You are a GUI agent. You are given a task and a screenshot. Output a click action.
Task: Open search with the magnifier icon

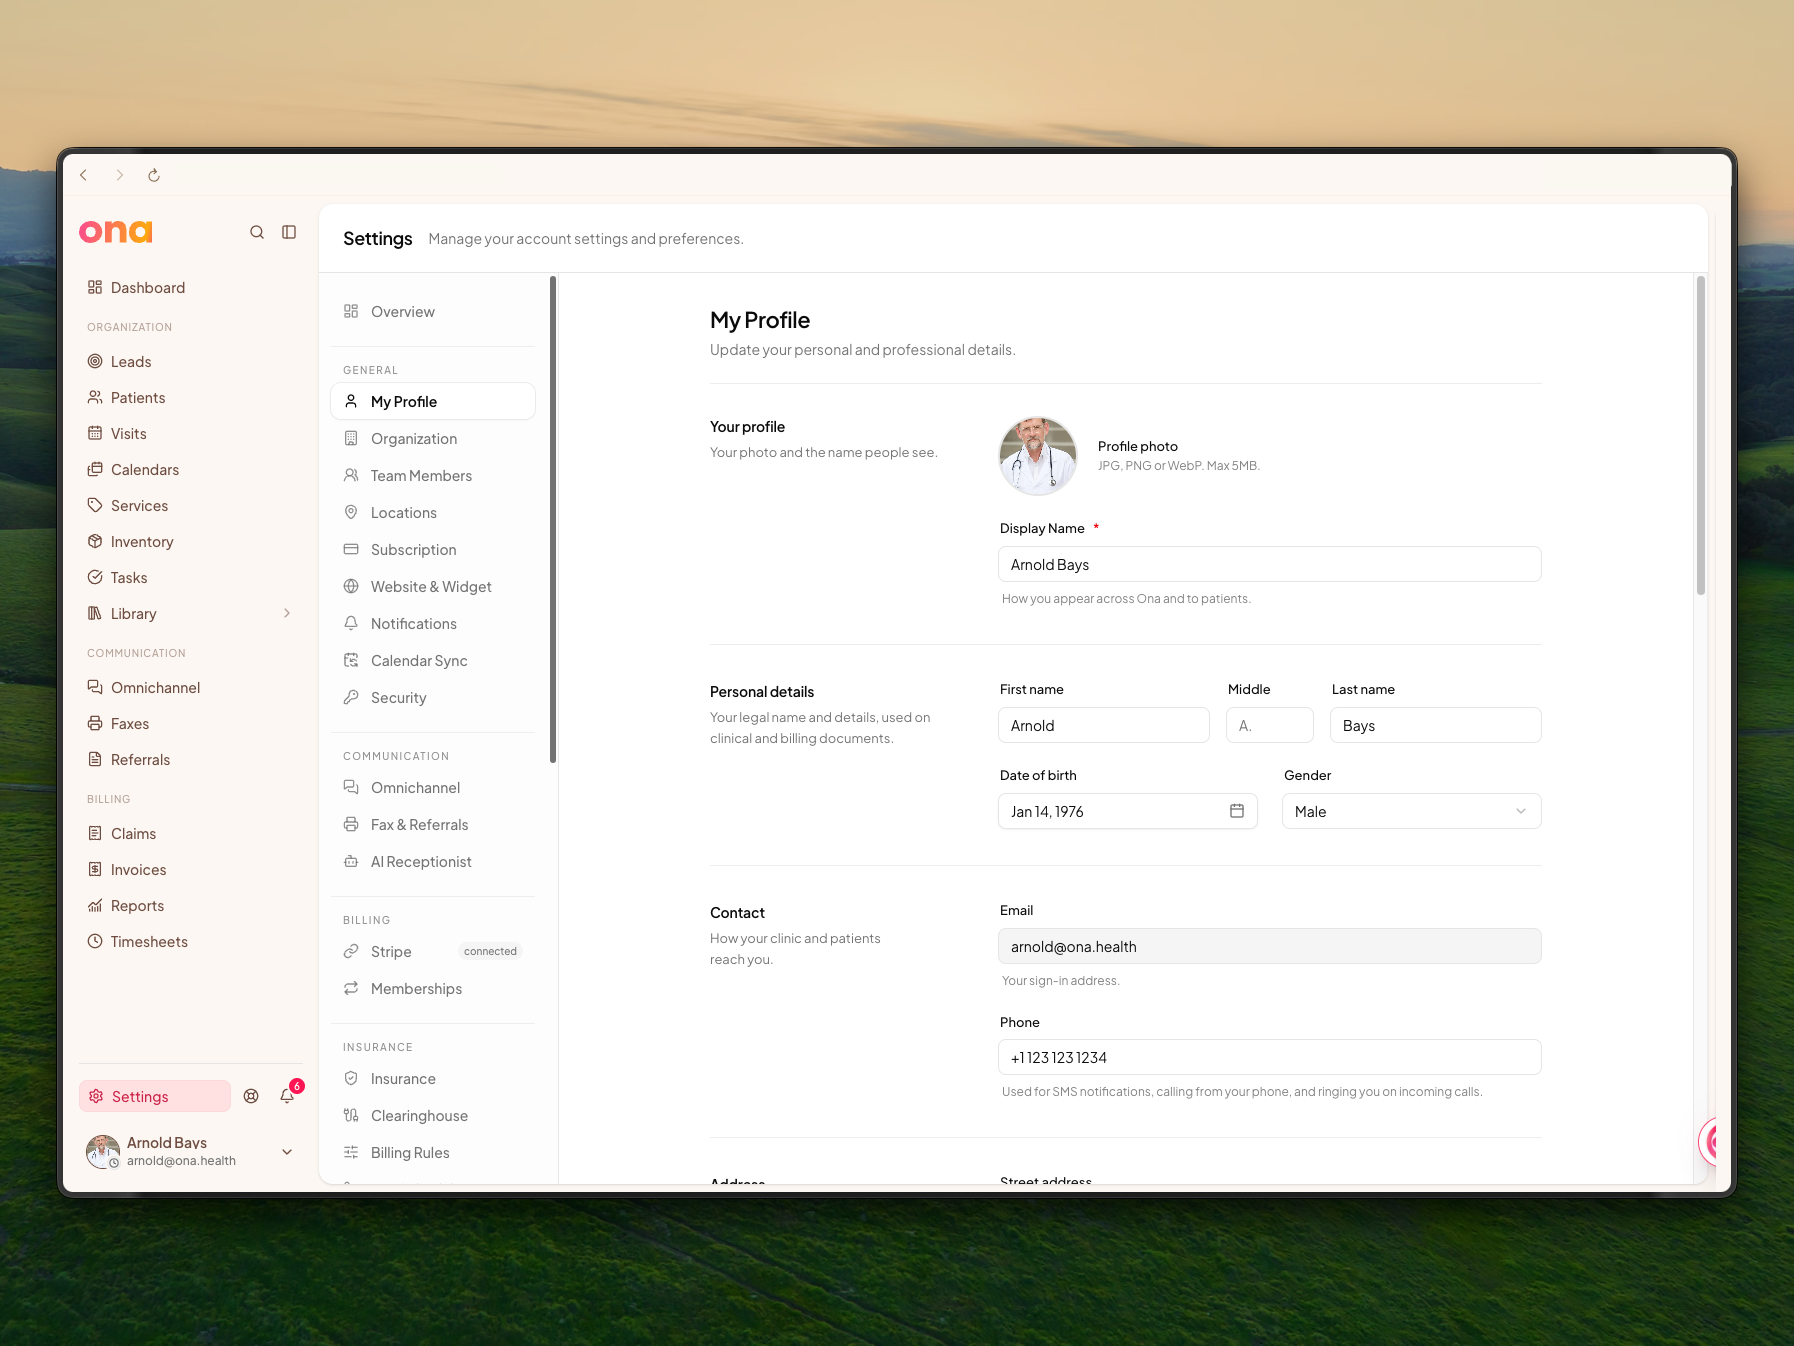[257, 232]
